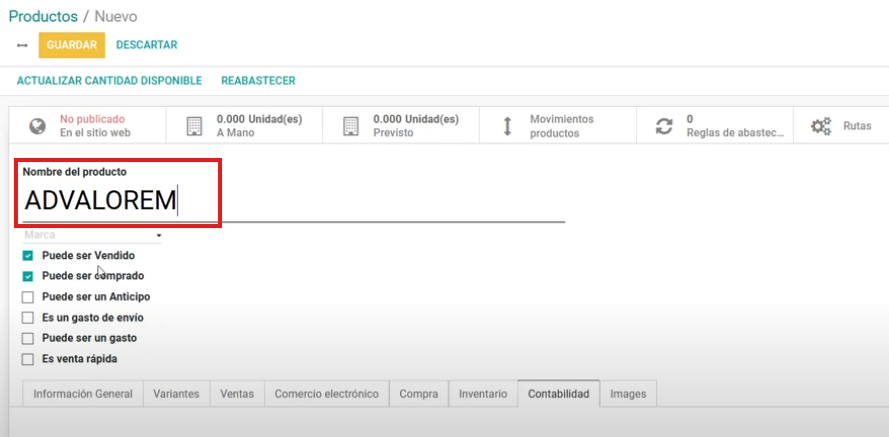Enable the Puede ser un Anticipo checkbox
Image resolution: width=889 pixels, height=437 pixels.
28,297
